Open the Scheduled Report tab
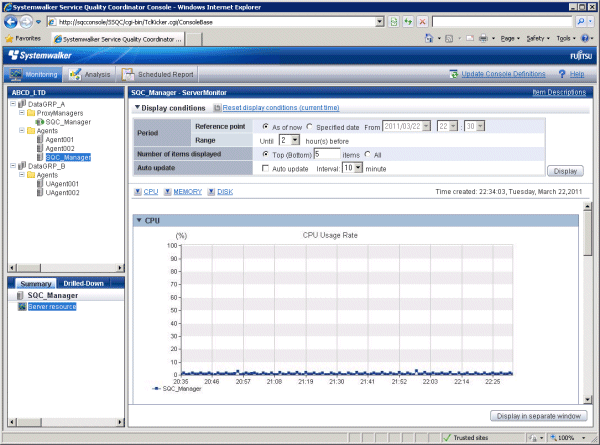The width and height of the screenshot is (600, 445). (158, 74)
